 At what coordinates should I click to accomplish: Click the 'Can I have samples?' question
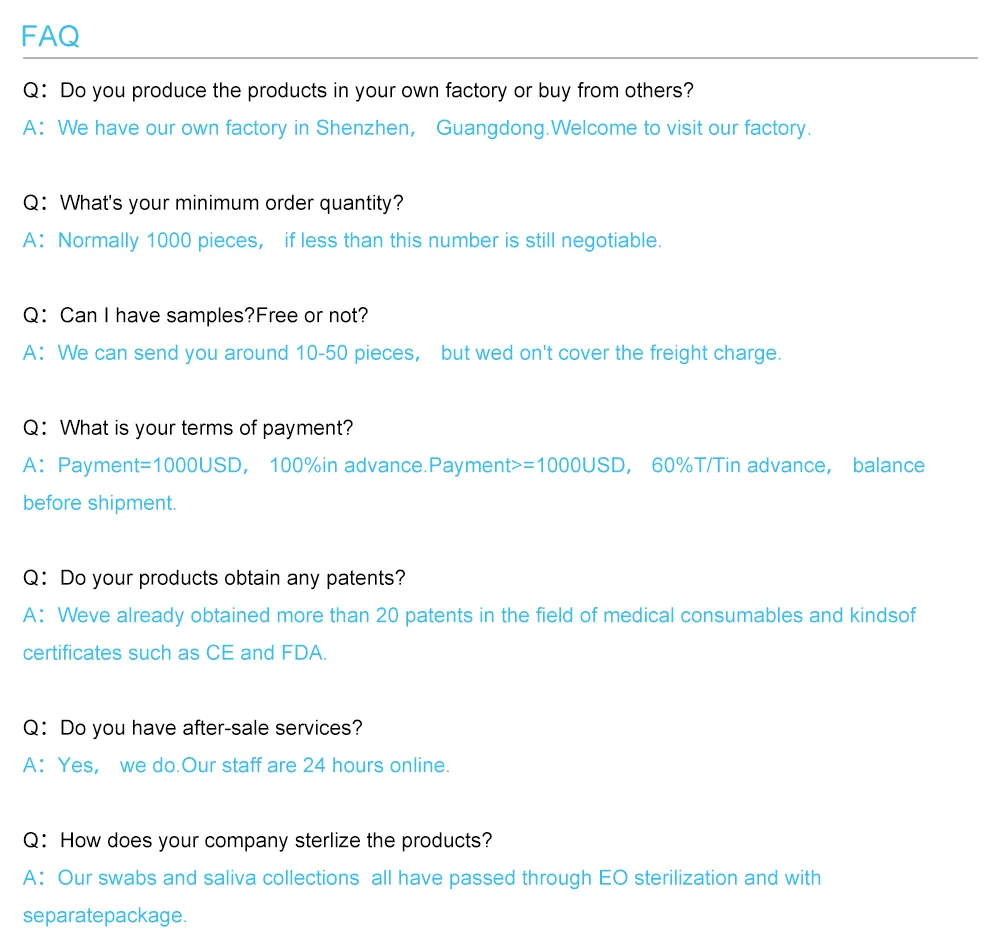click(x=196, y=315)
